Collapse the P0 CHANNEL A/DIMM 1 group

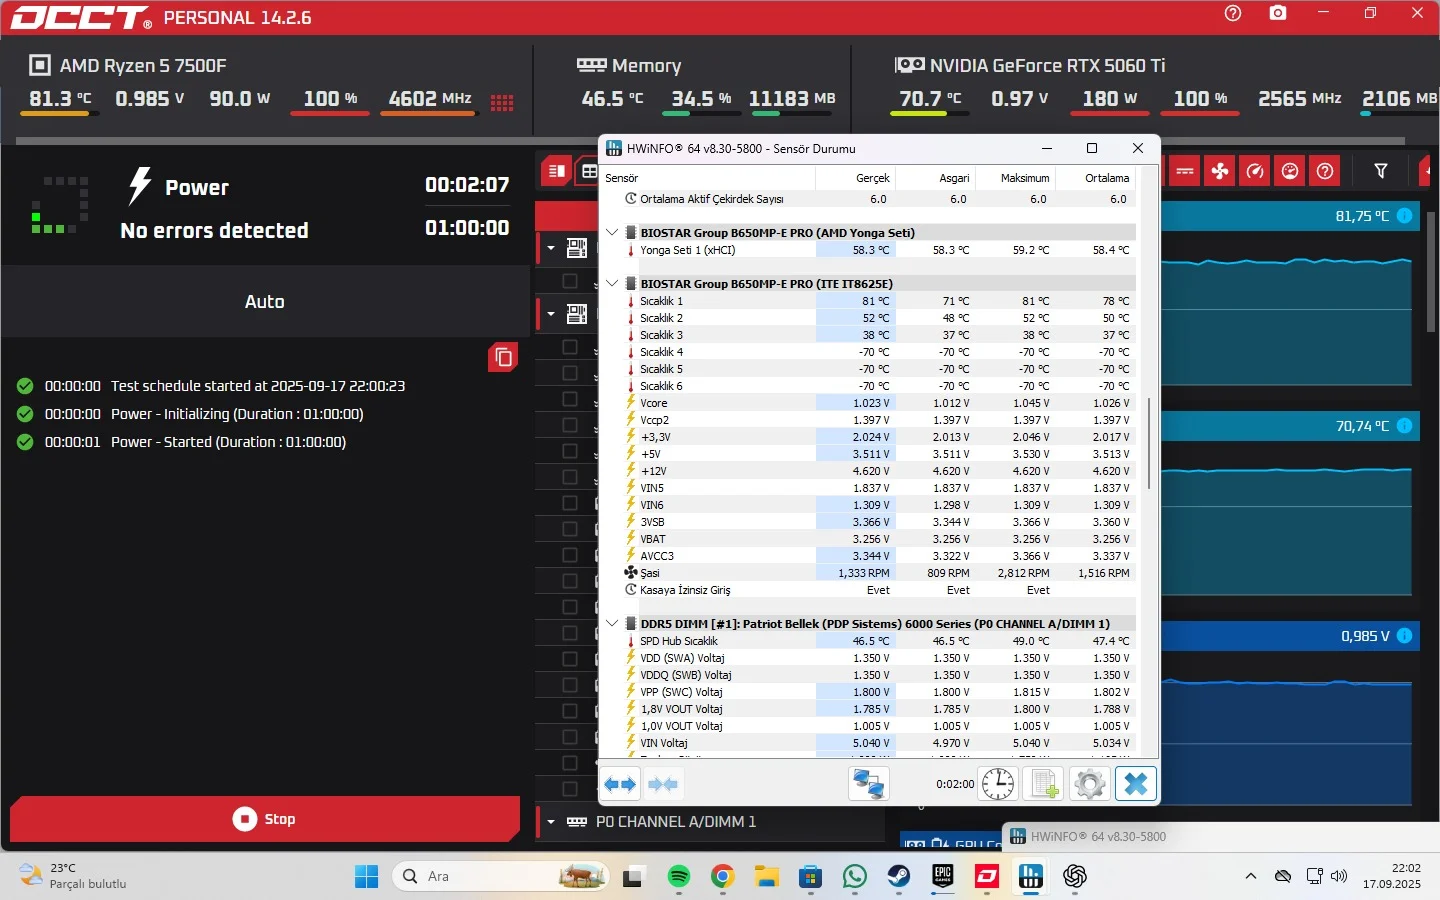point(551,822)
